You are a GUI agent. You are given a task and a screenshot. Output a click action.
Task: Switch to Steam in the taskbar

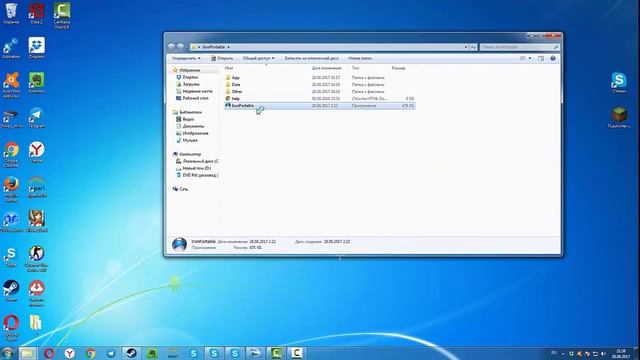point(131,353)
